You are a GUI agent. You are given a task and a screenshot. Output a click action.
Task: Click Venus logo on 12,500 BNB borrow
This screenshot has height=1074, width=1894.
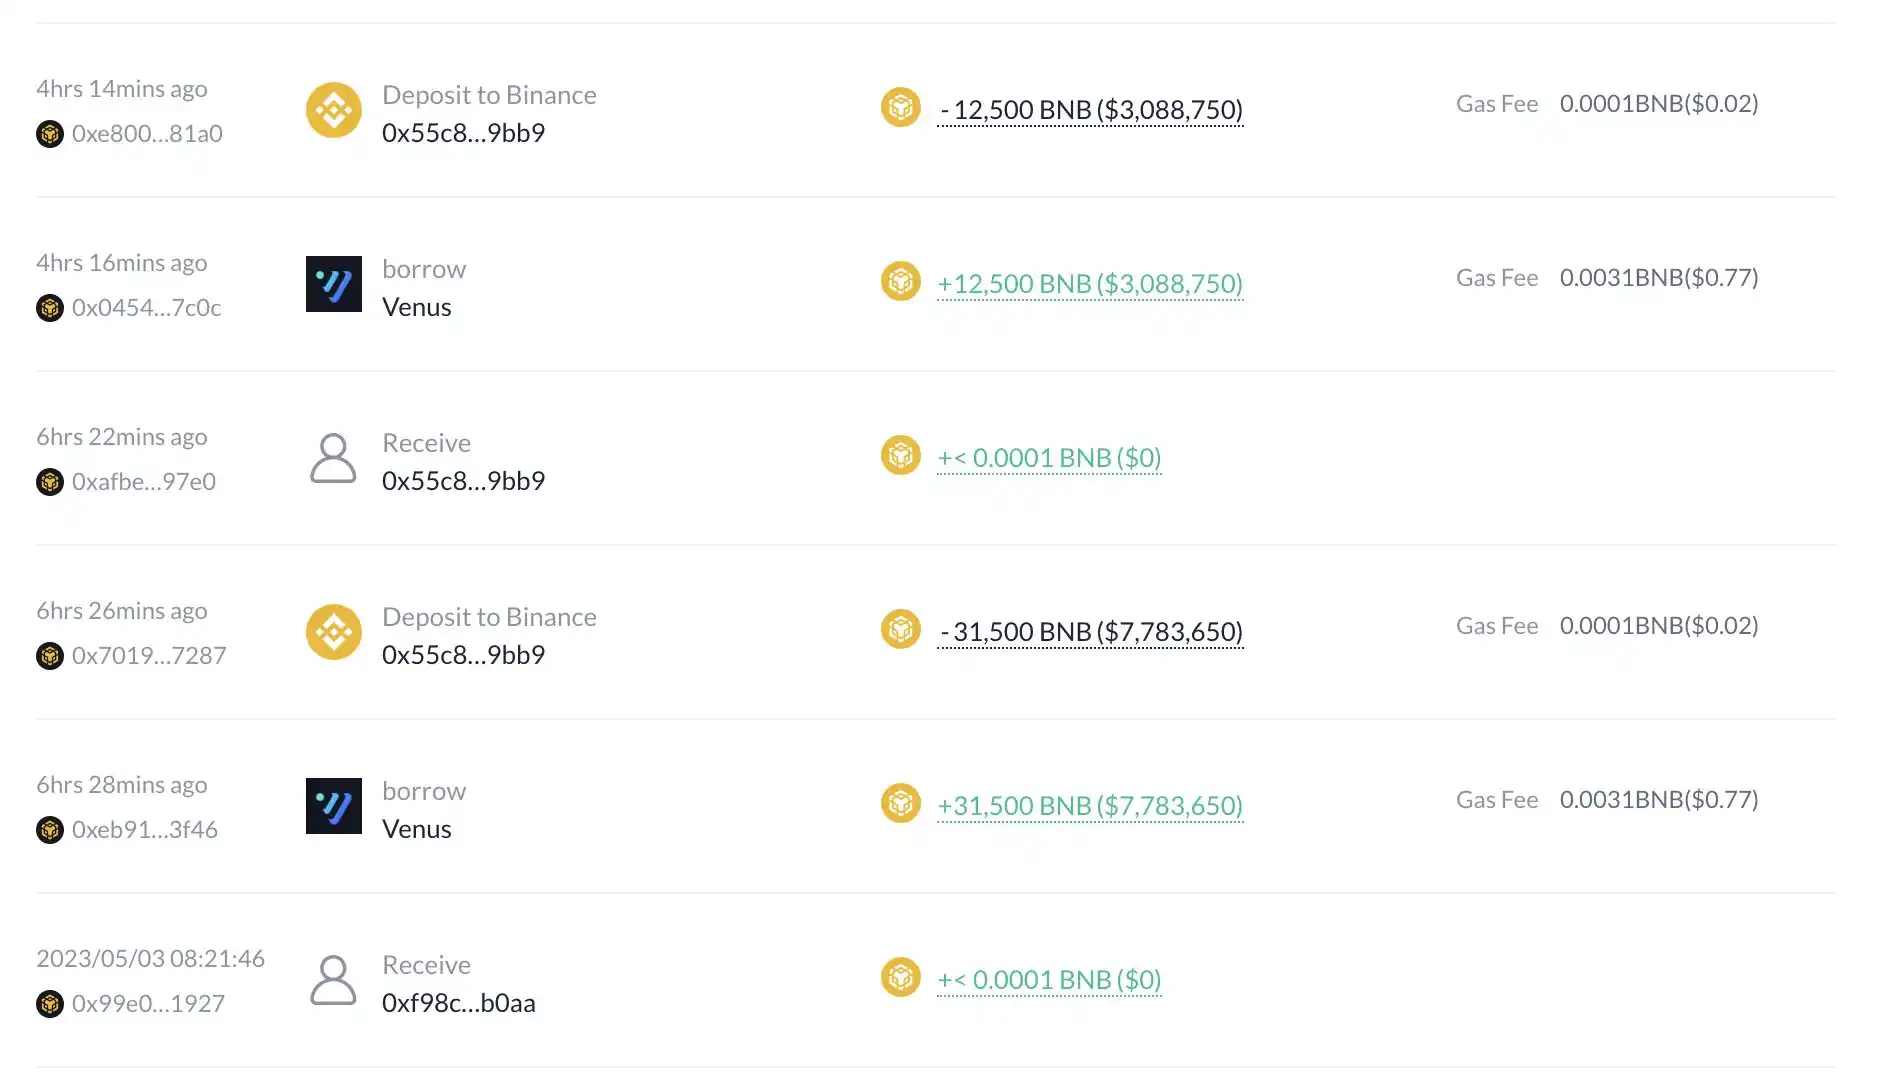tap(333, 284)
